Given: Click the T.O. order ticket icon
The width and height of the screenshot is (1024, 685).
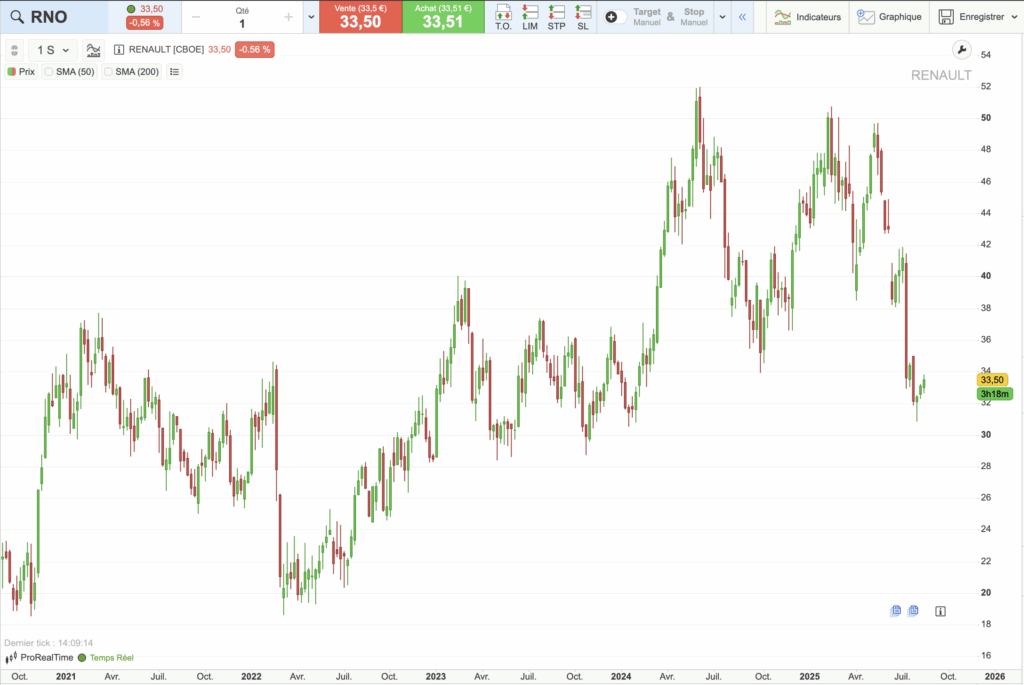Looking at the screenshot, I should click(503, 16).
